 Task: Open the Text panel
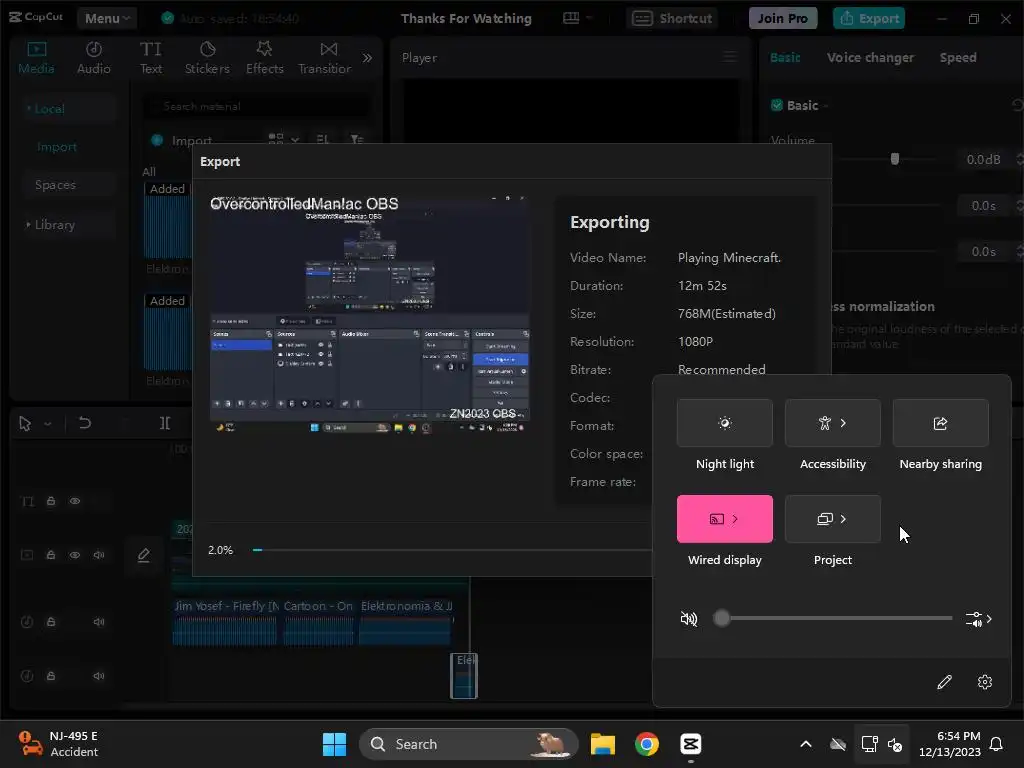pos(151,58)
